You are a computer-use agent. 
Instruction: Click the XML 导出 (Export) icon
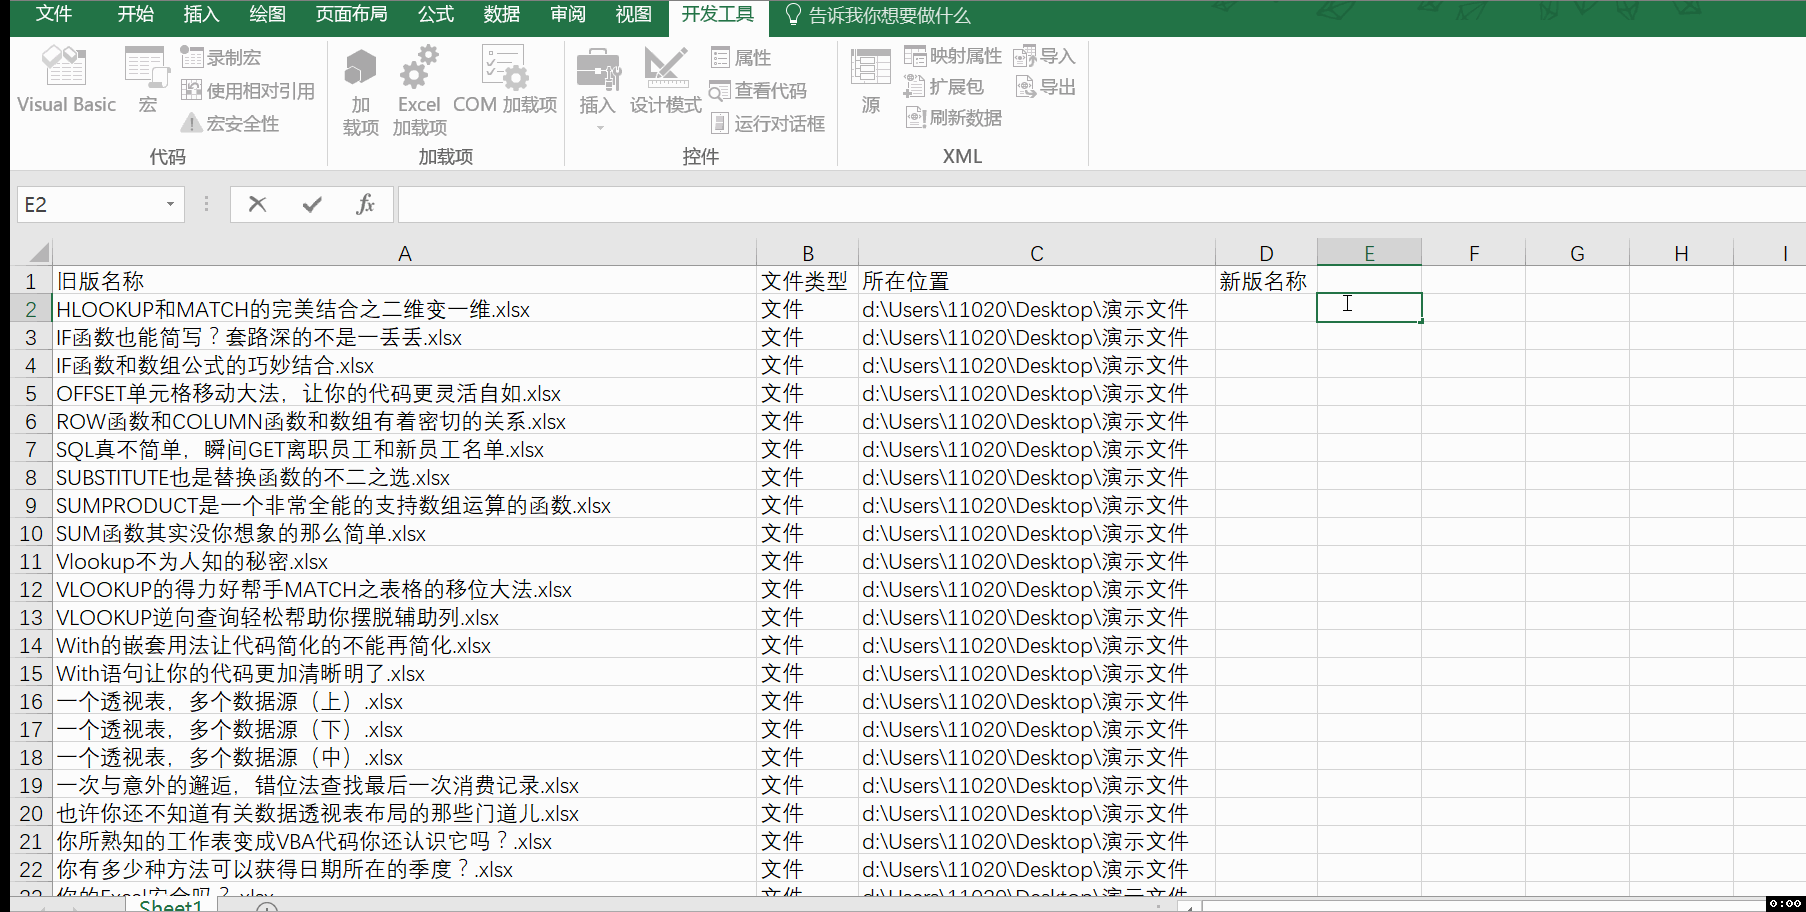pos(1026,87)
